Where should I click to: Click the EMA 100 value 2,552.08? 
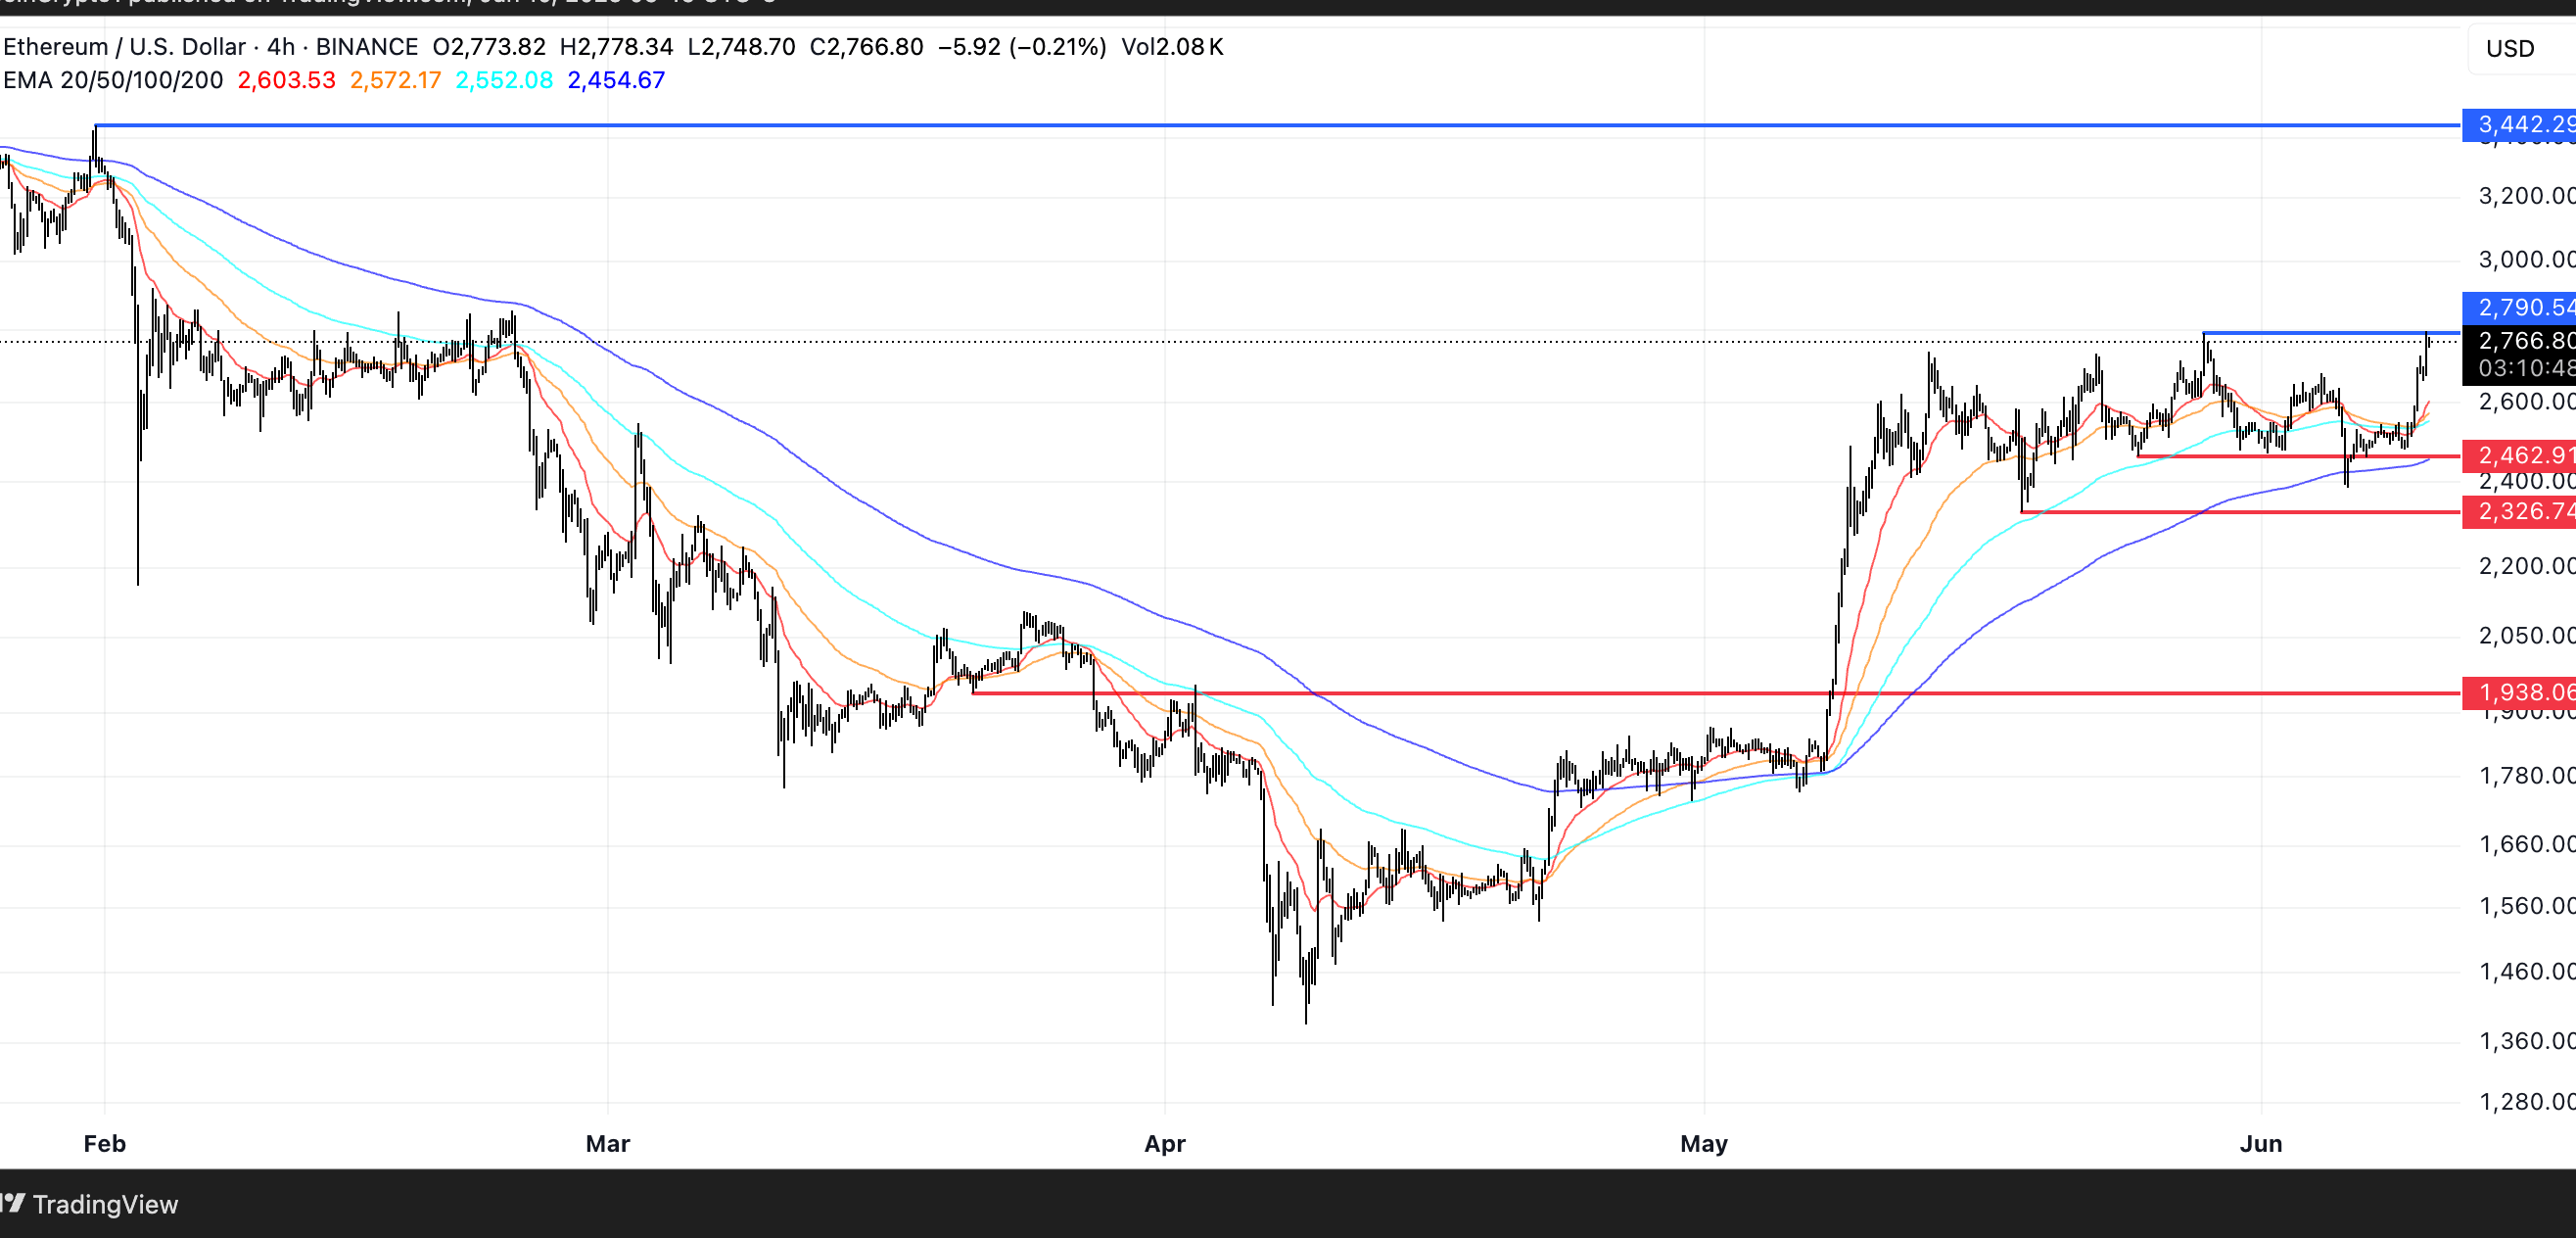[x=504, y=80]
